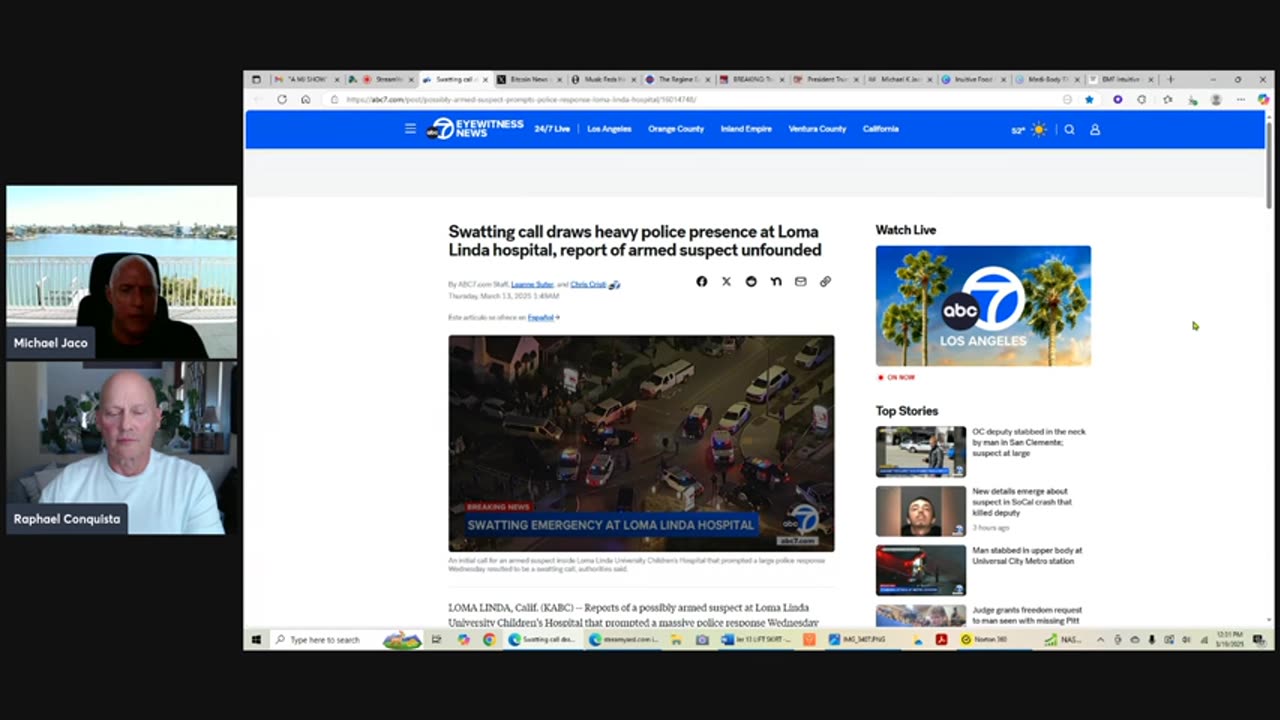1280x720 pixels.
Task: Open the streamyard Edge taskbar window
Action: pyautogui.click(x=623, y=640)
